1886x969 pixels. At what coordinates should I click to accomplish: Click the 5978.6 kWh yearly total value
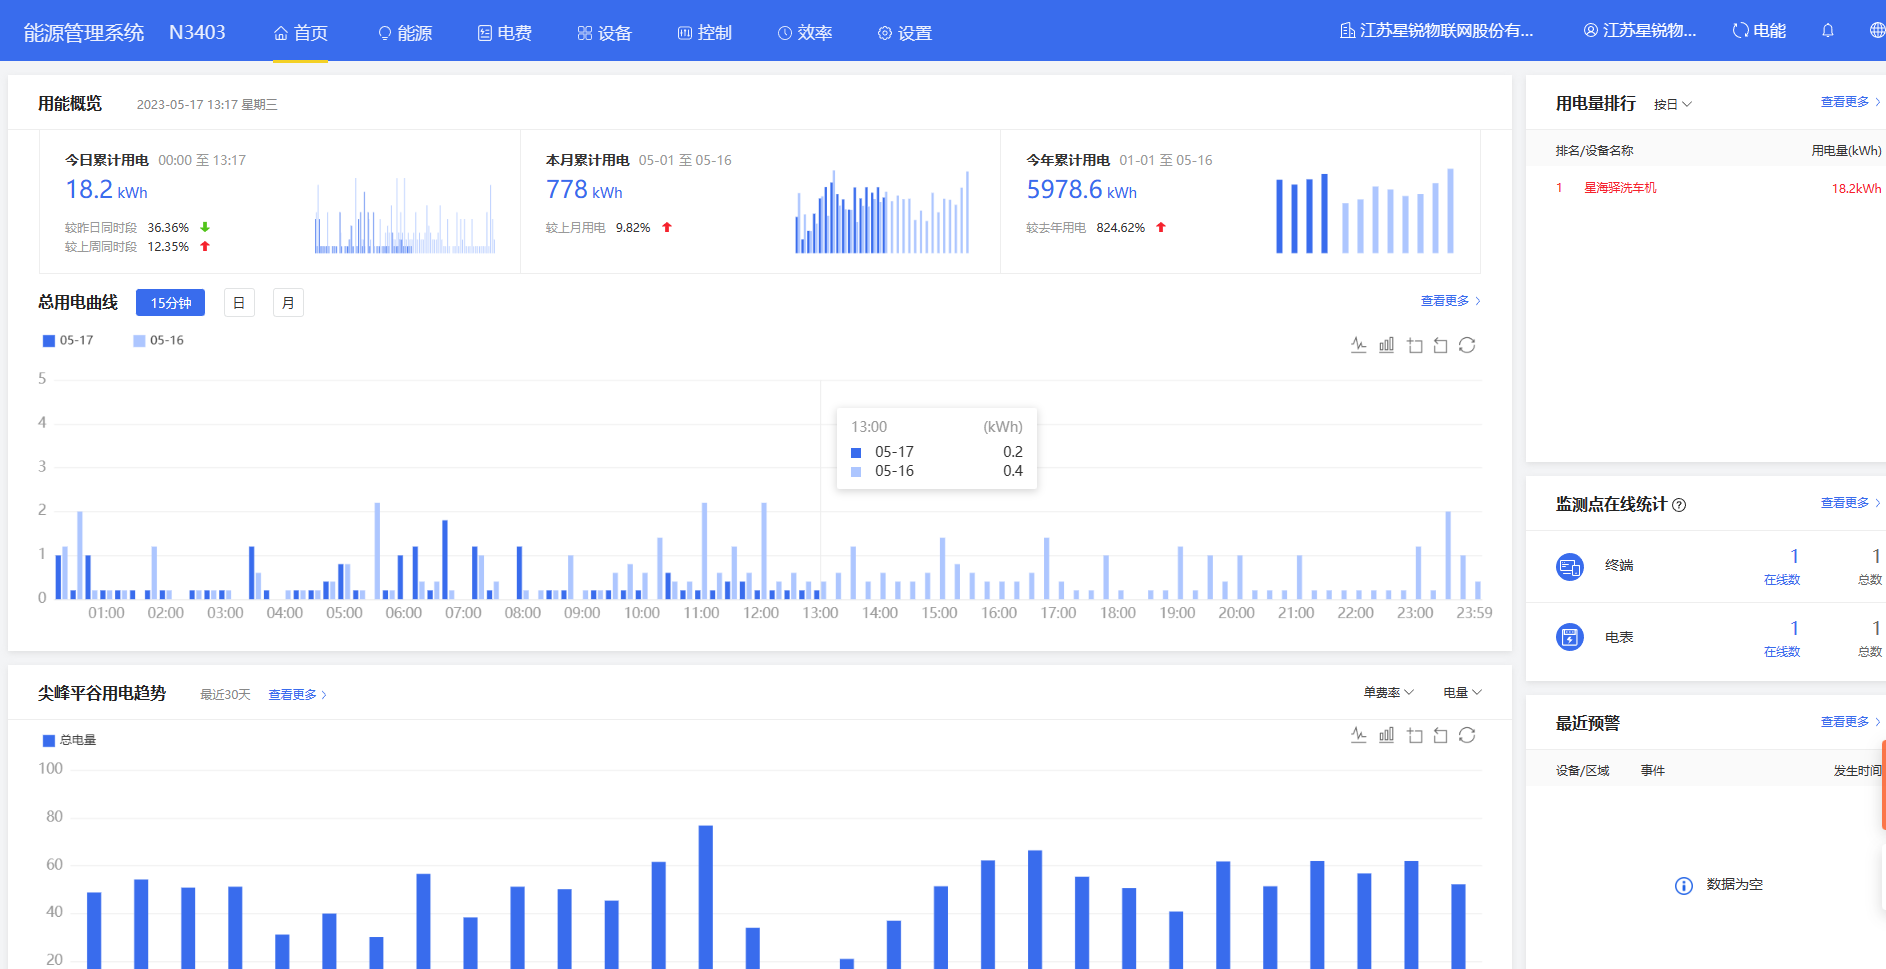[1081, 190]
